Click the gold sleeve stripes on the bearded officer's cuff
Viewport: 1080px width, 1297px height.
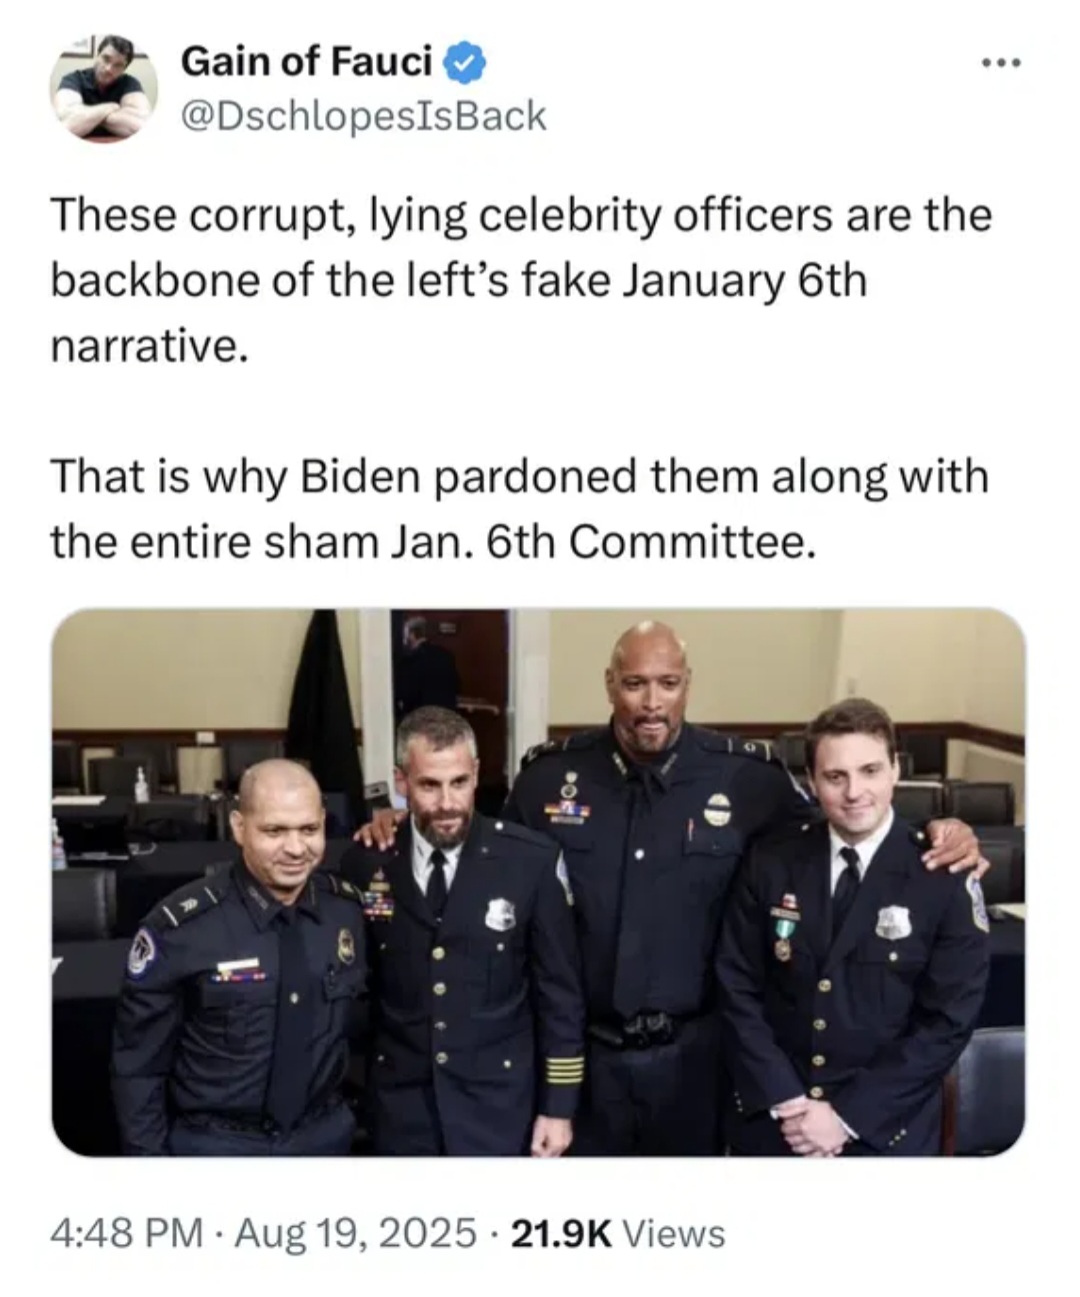566,1073
